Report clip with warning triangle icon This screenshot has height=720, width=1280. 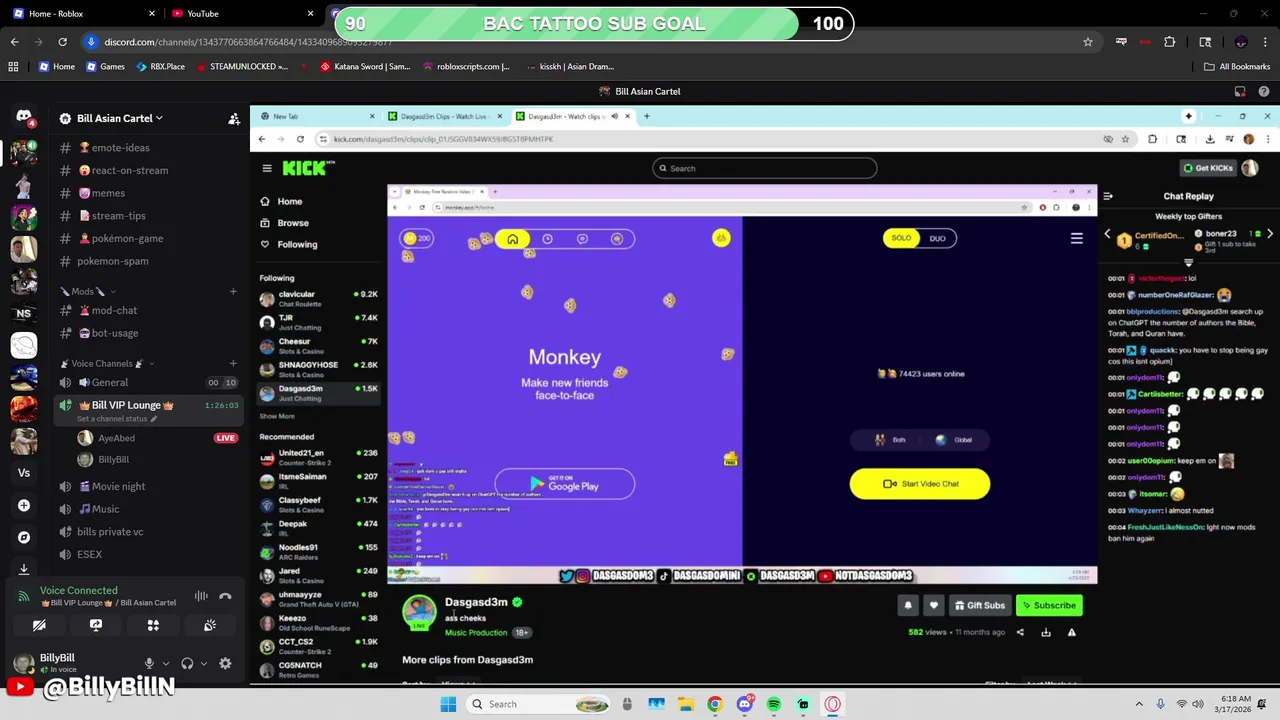pos(1072,632)
